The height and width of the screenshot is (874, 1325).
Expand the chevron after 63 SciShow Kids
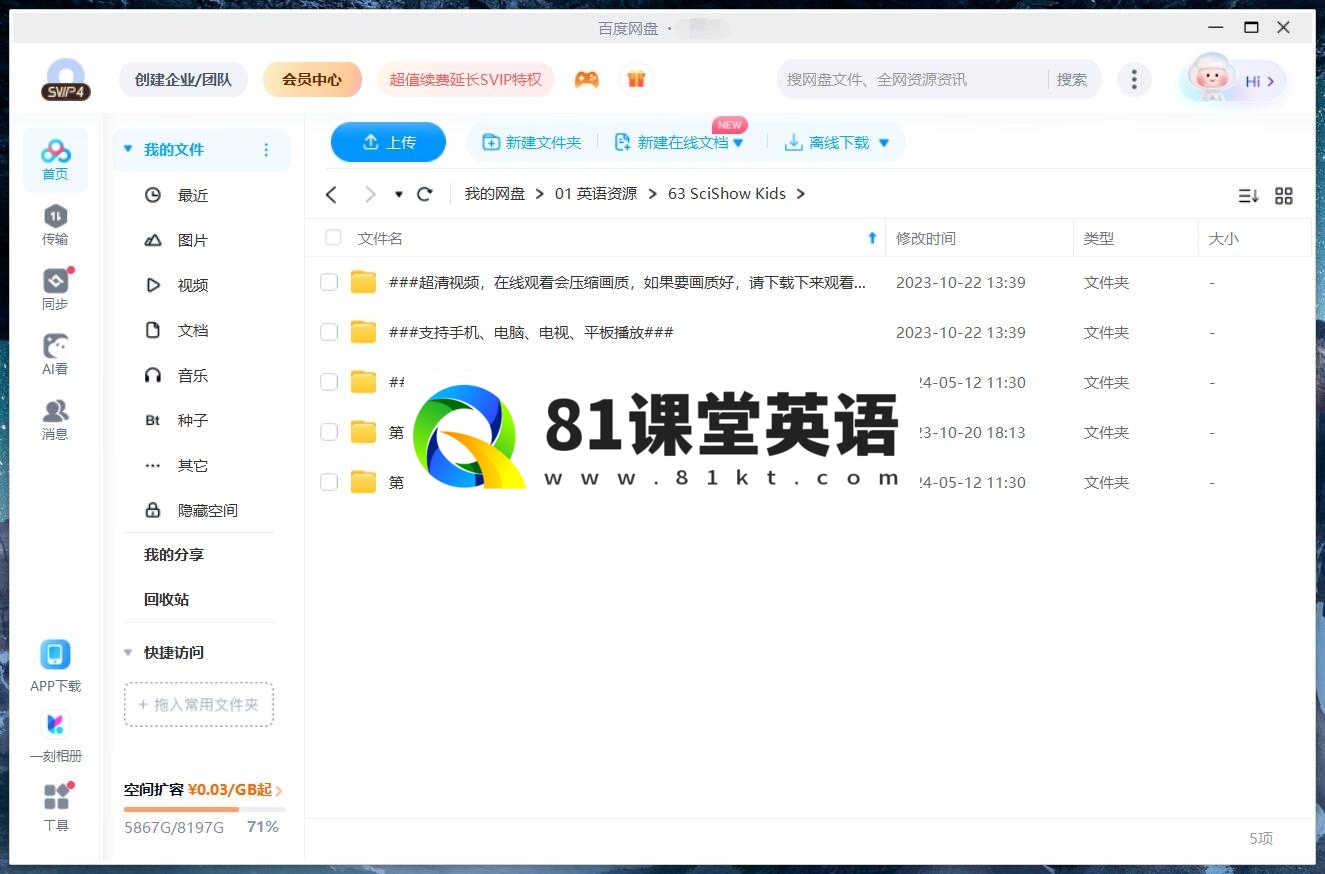[x=800, y=194]
